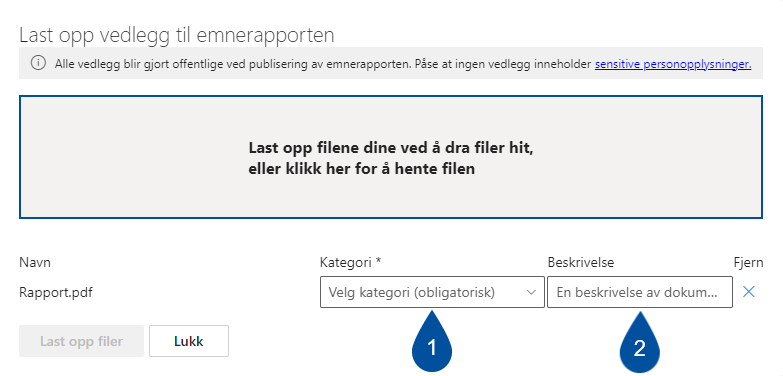Click the Kategori column label
The image size is (783, 376).
point(351,262)
